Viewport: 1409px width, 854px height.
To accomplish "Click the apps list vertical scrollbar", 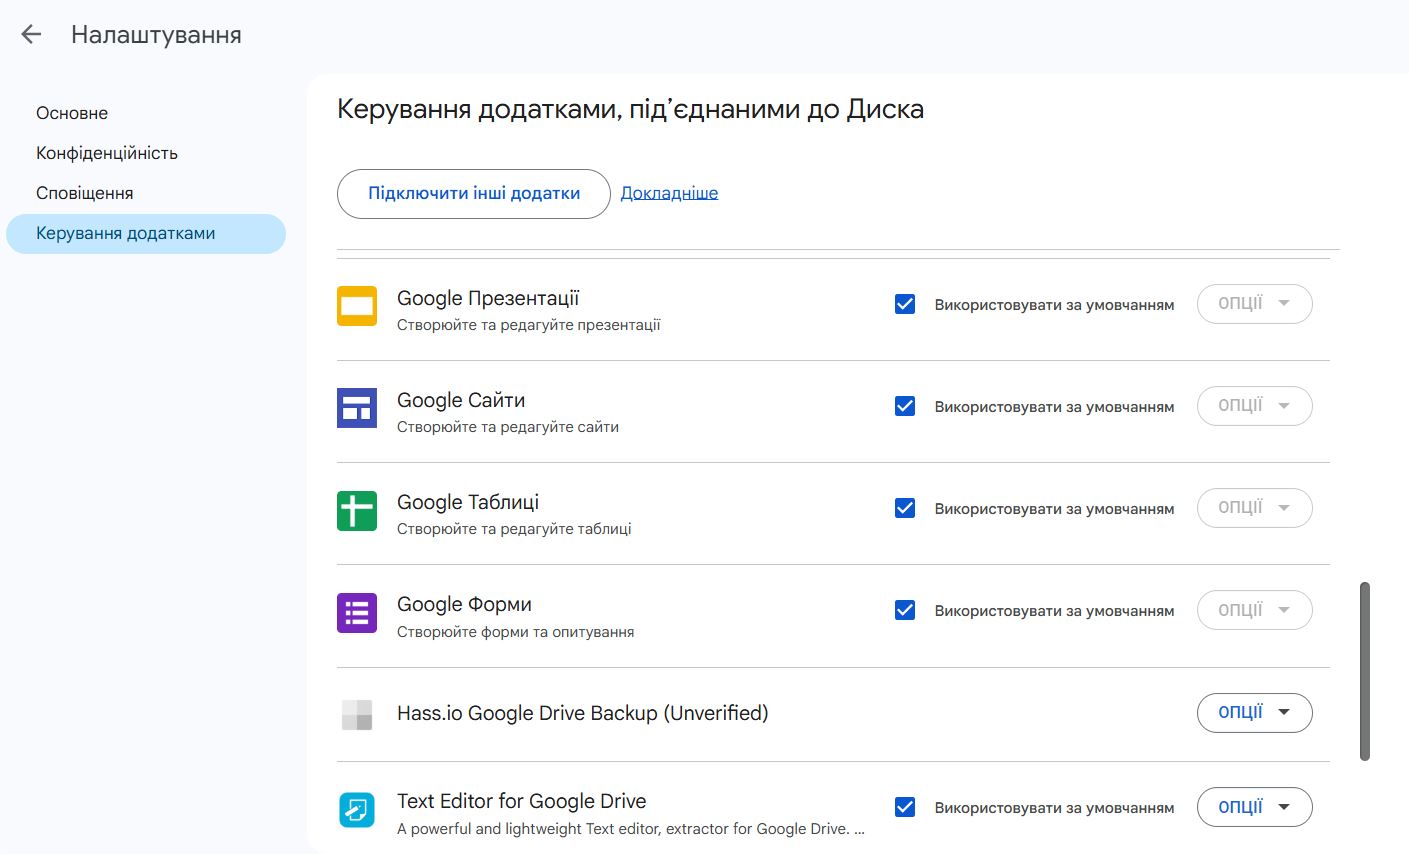I will tap(1365, 670).
